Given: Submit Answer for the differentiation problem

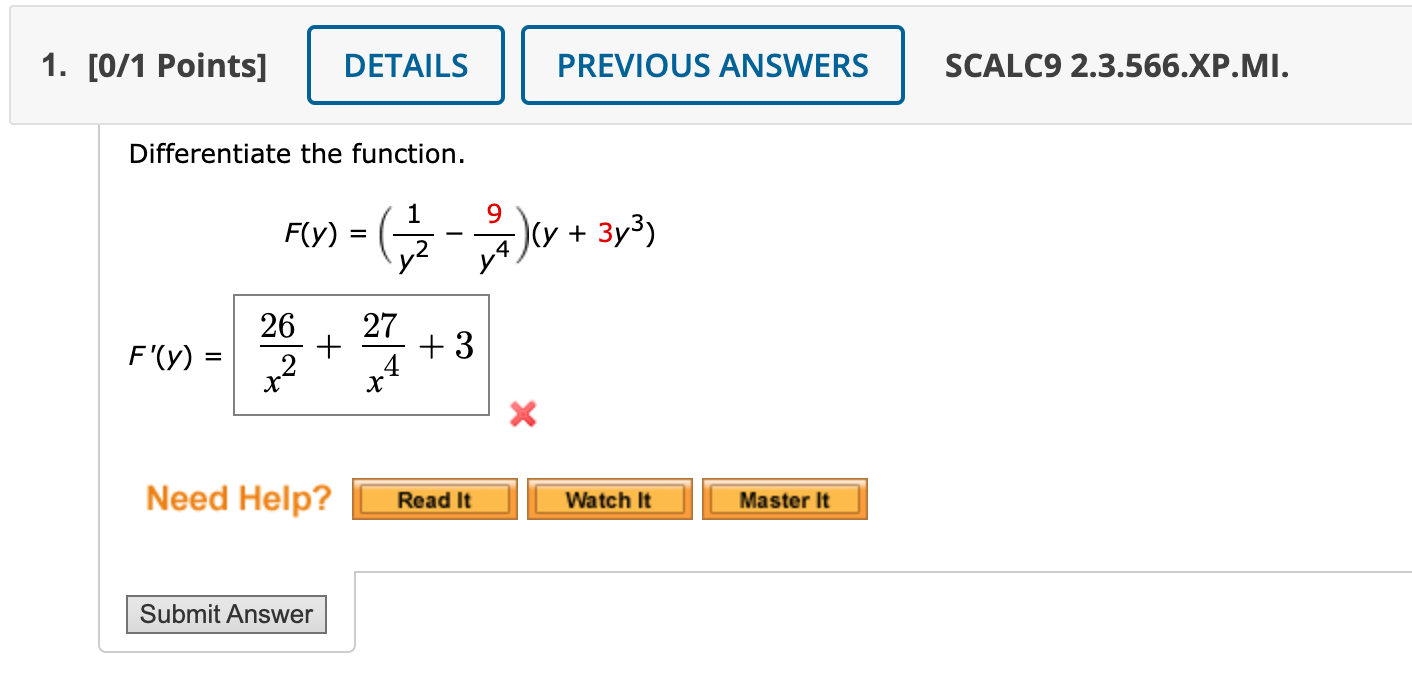Looking at the screenshot, I should (226, 613).
